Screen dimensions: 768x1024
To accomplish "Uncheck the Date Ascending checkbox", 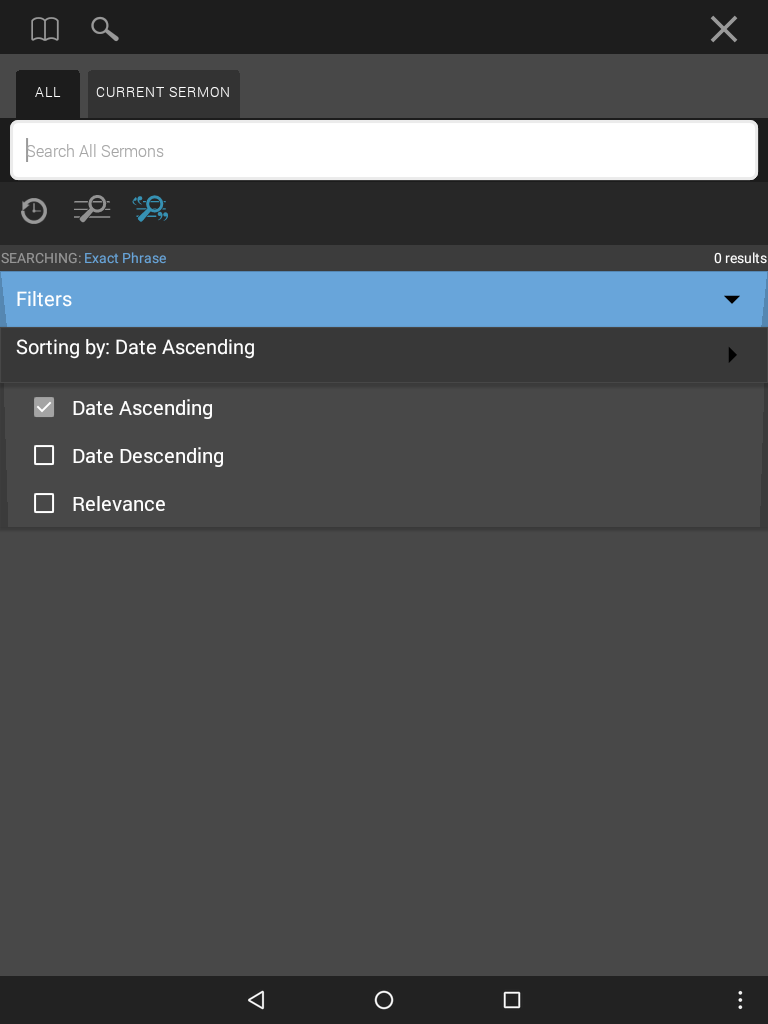I will tap(44, 408).
